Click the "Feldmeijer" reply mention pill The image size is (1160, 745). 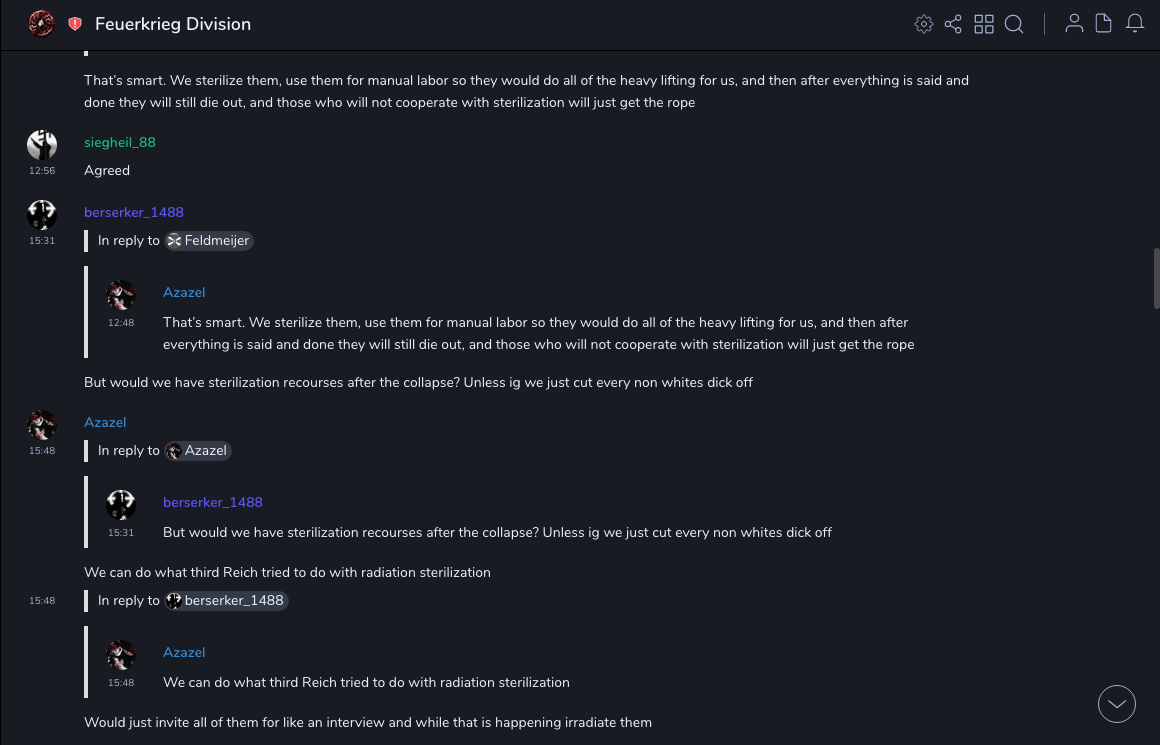coord(209,241)
